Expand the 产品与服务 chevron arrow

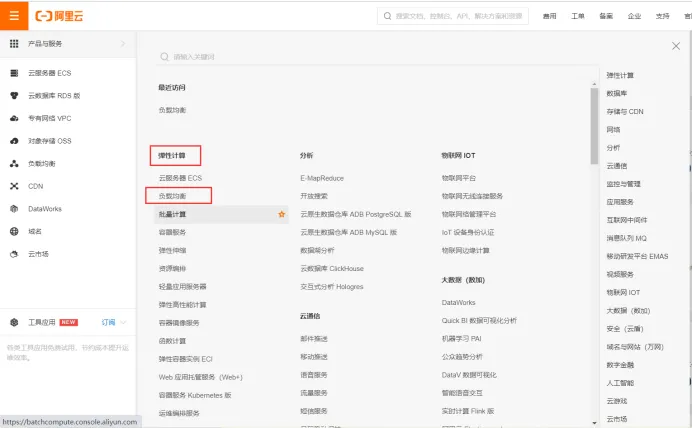pyautogui.click(x=123, y=43)
